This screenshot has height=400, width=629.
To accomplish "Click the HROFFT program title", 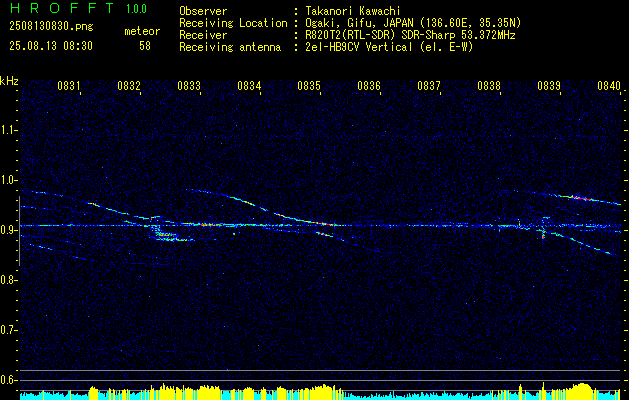I will pos(61,8).
